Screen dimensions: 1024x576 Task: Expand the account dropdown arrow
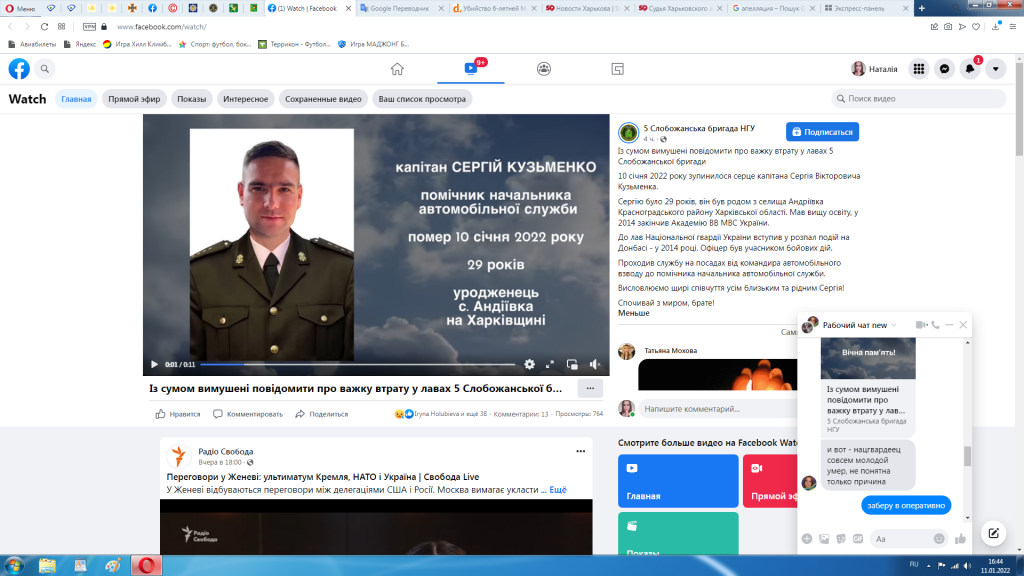tap(996, 69)
